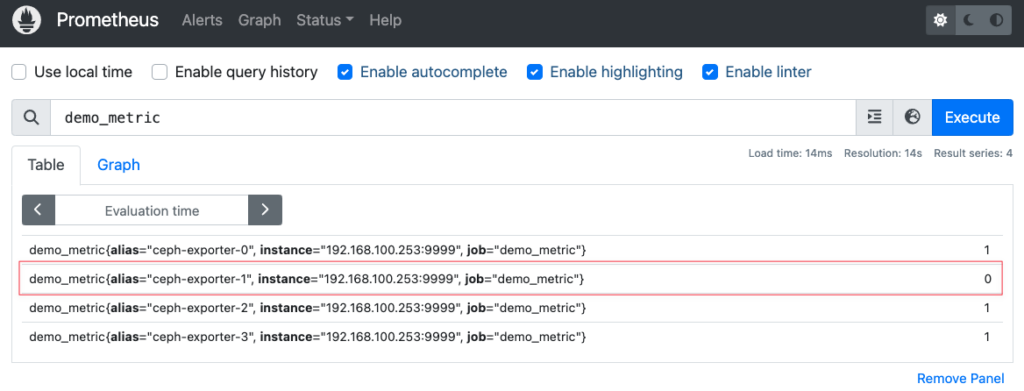Screen dimensions: 1024x391
Task: Enable the Use local time checkbox
Action: click(20, 72)
